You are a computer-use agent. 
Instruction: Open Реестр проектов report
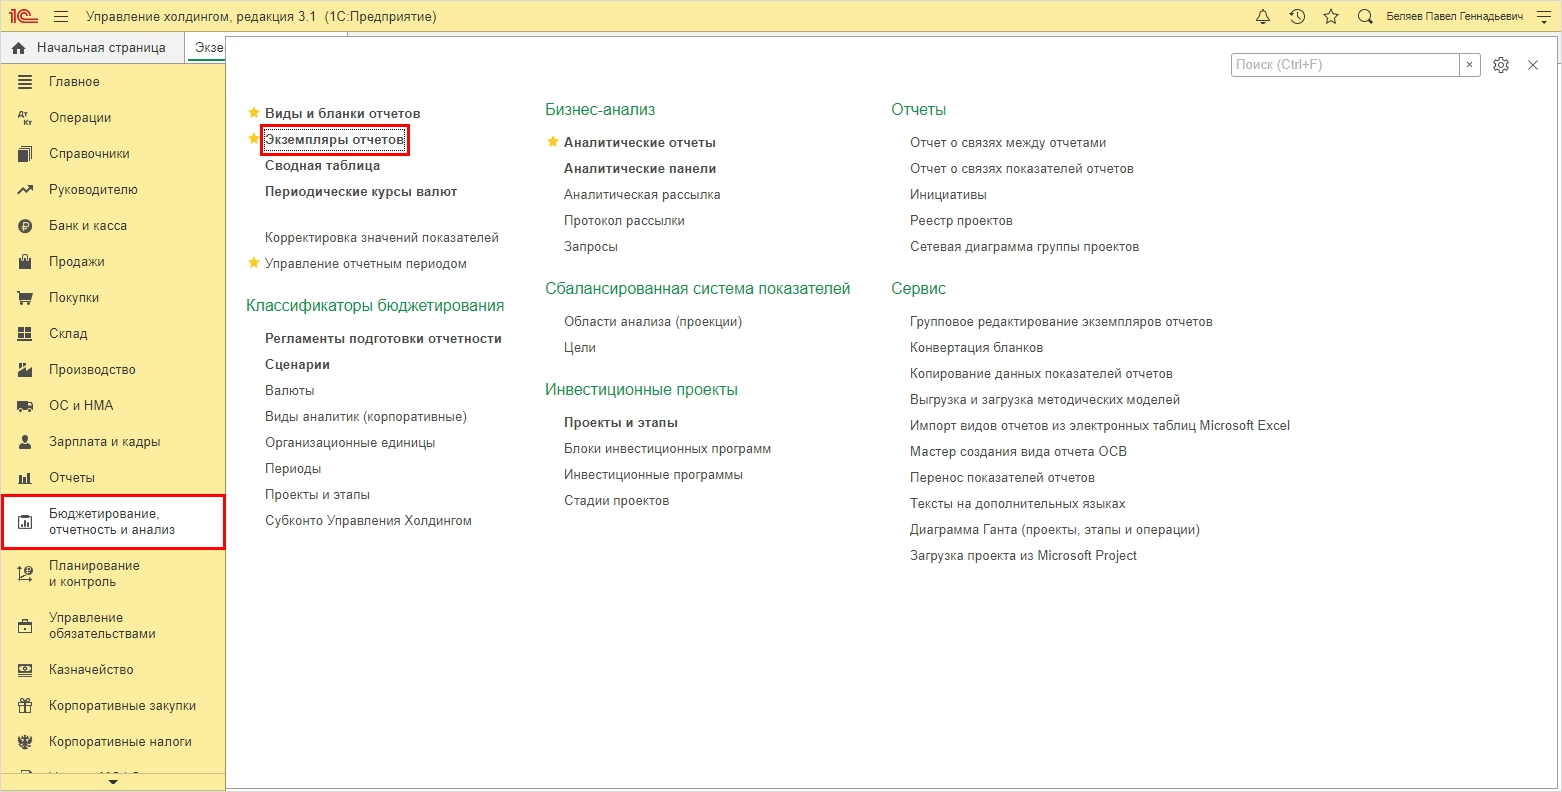961,221
